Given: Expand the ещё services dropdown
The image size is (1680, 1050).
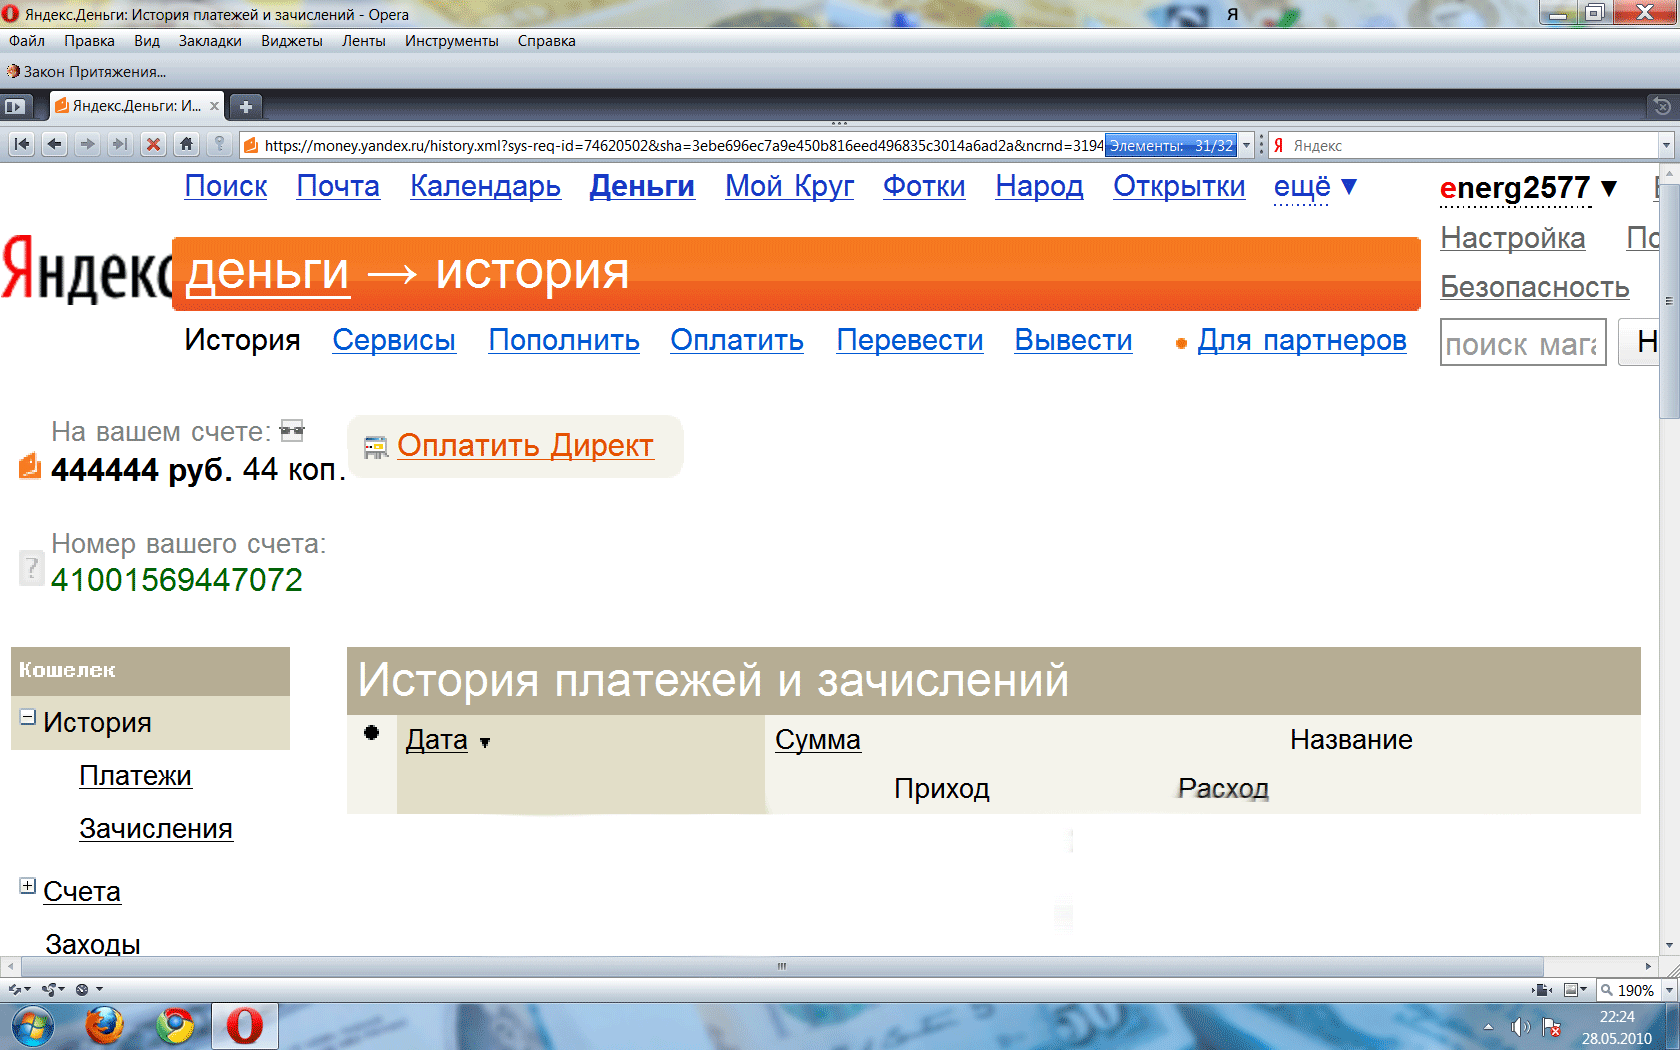Looking at the screenshot, I should coord(1315,187).
